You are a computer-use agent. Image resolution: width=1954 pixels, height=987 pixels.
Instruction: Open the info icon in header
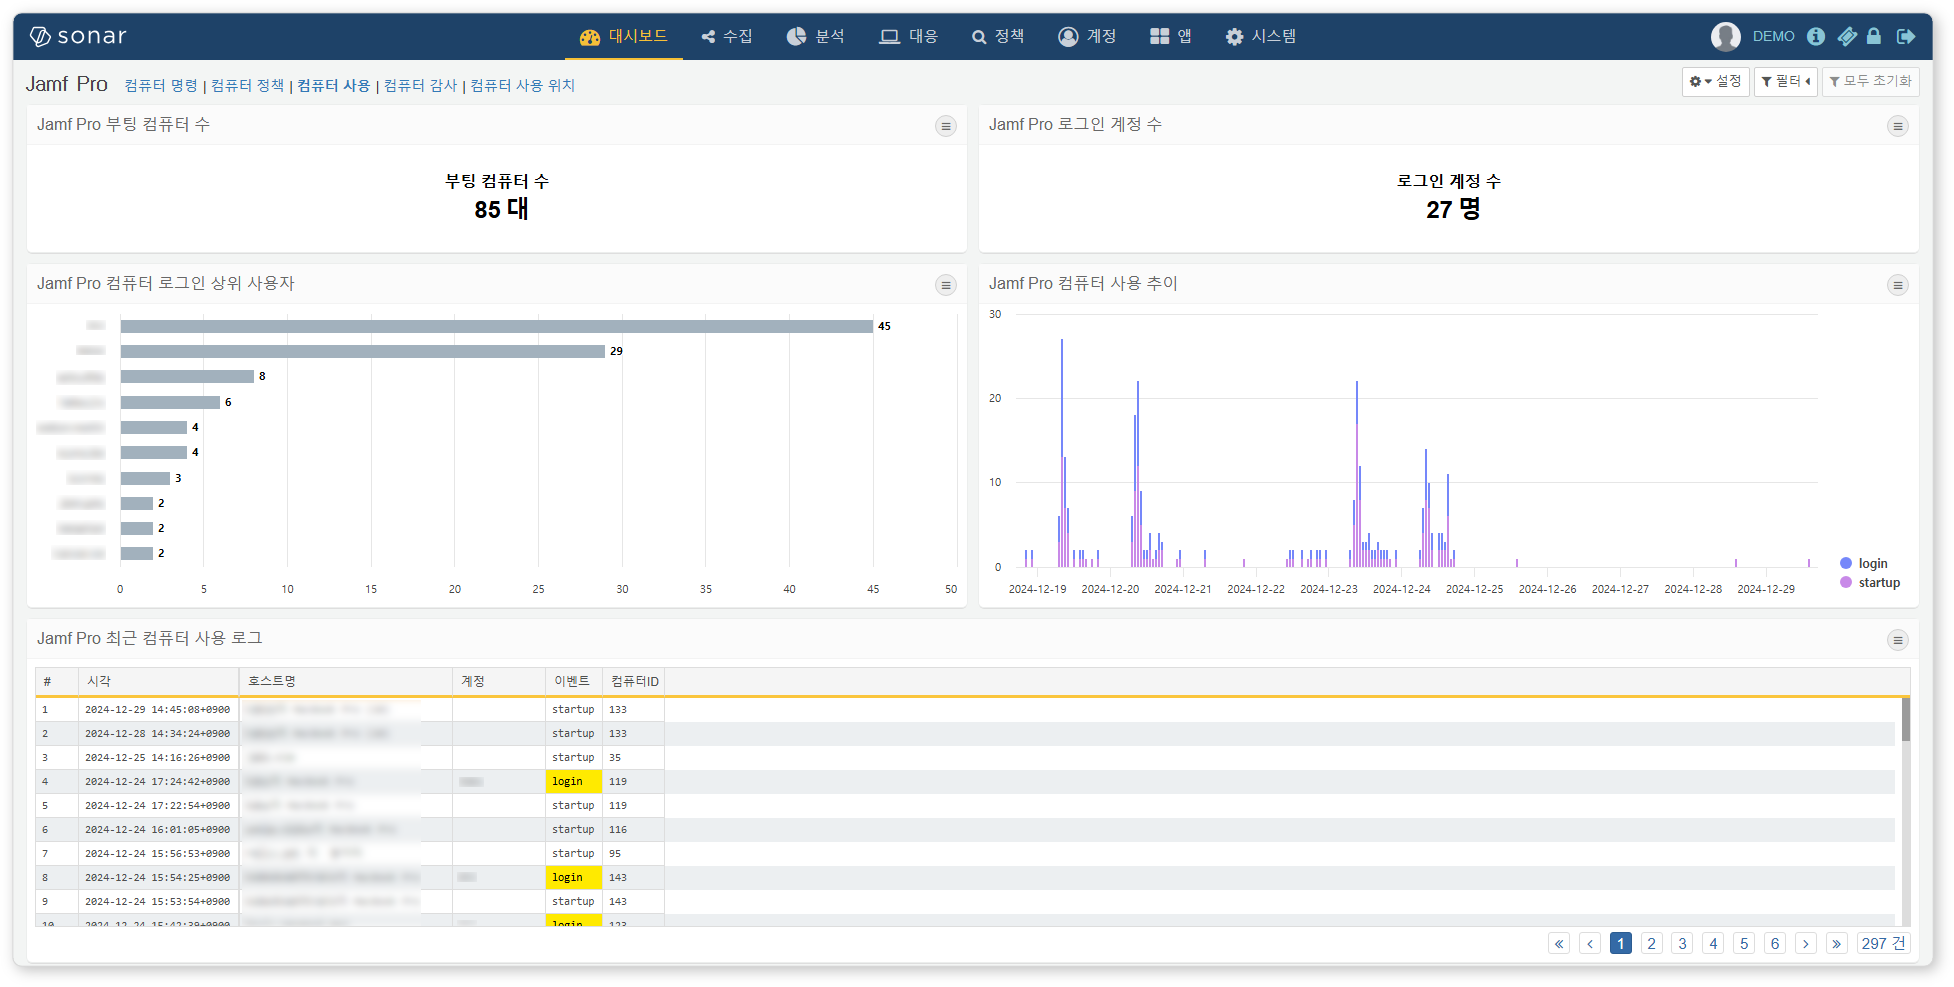tap(1816, 36)
